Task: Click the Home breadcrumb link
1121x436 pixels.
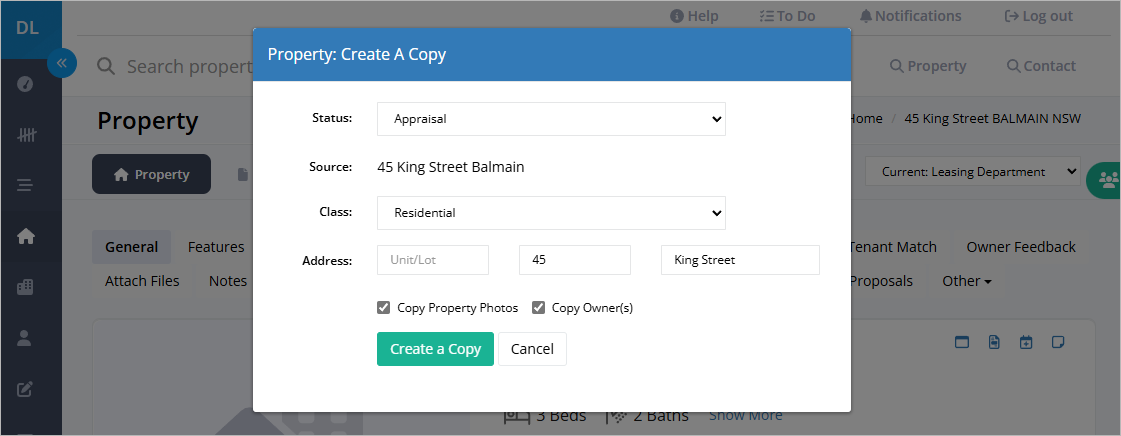Action: (x=866, y=119)
